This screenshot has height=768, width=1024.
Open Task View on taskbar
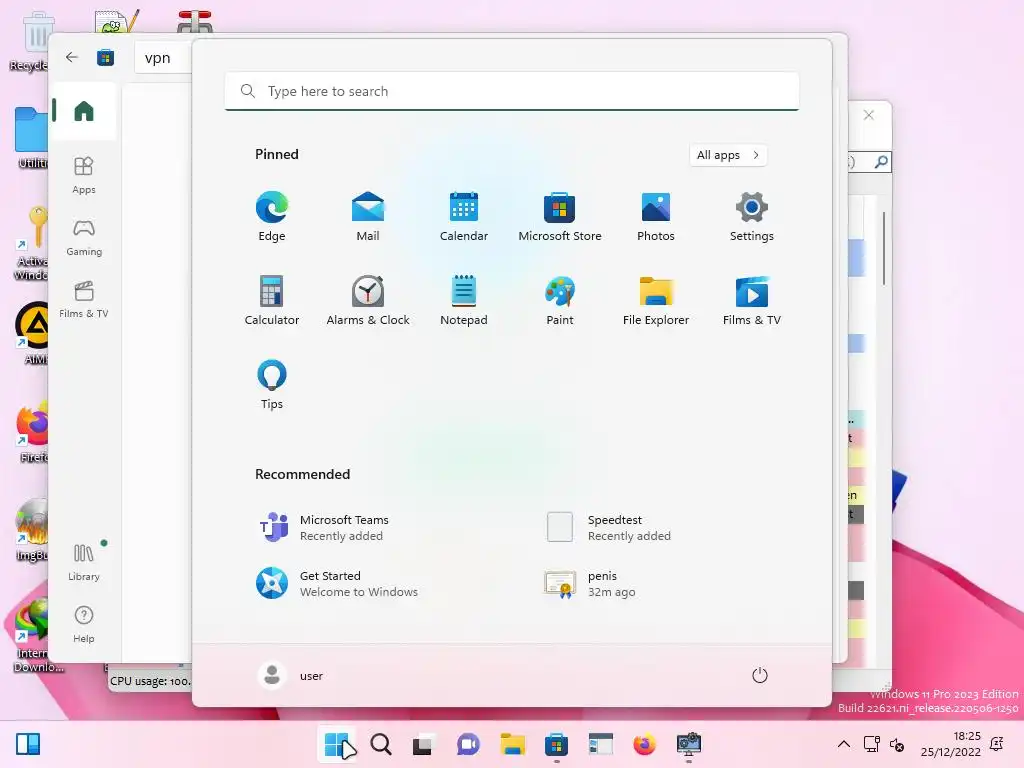click(x=423, y=744)
